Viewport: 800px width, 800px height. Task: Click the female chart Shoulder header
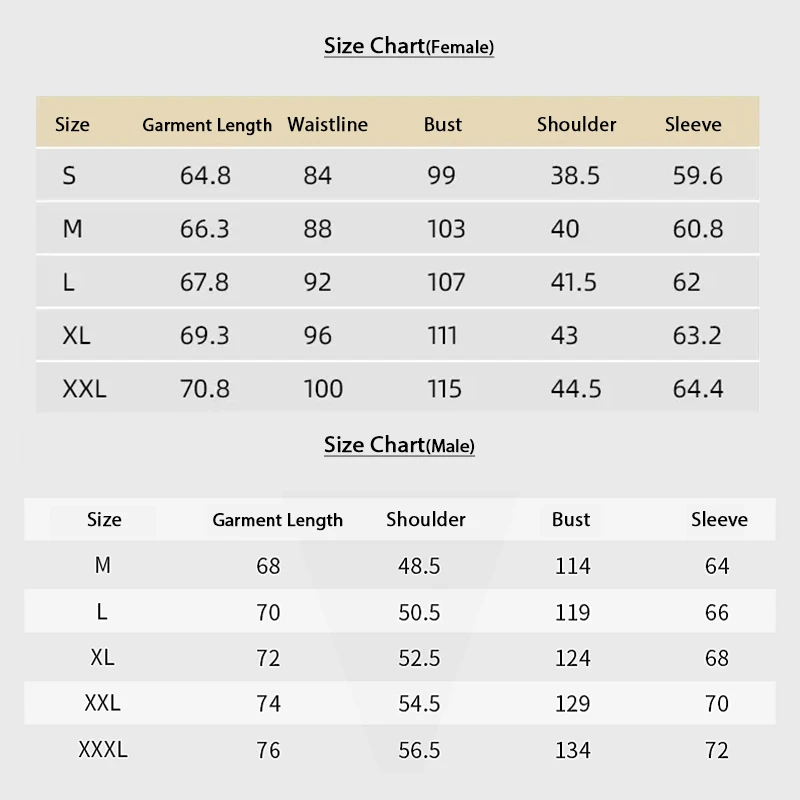[577, 124]
